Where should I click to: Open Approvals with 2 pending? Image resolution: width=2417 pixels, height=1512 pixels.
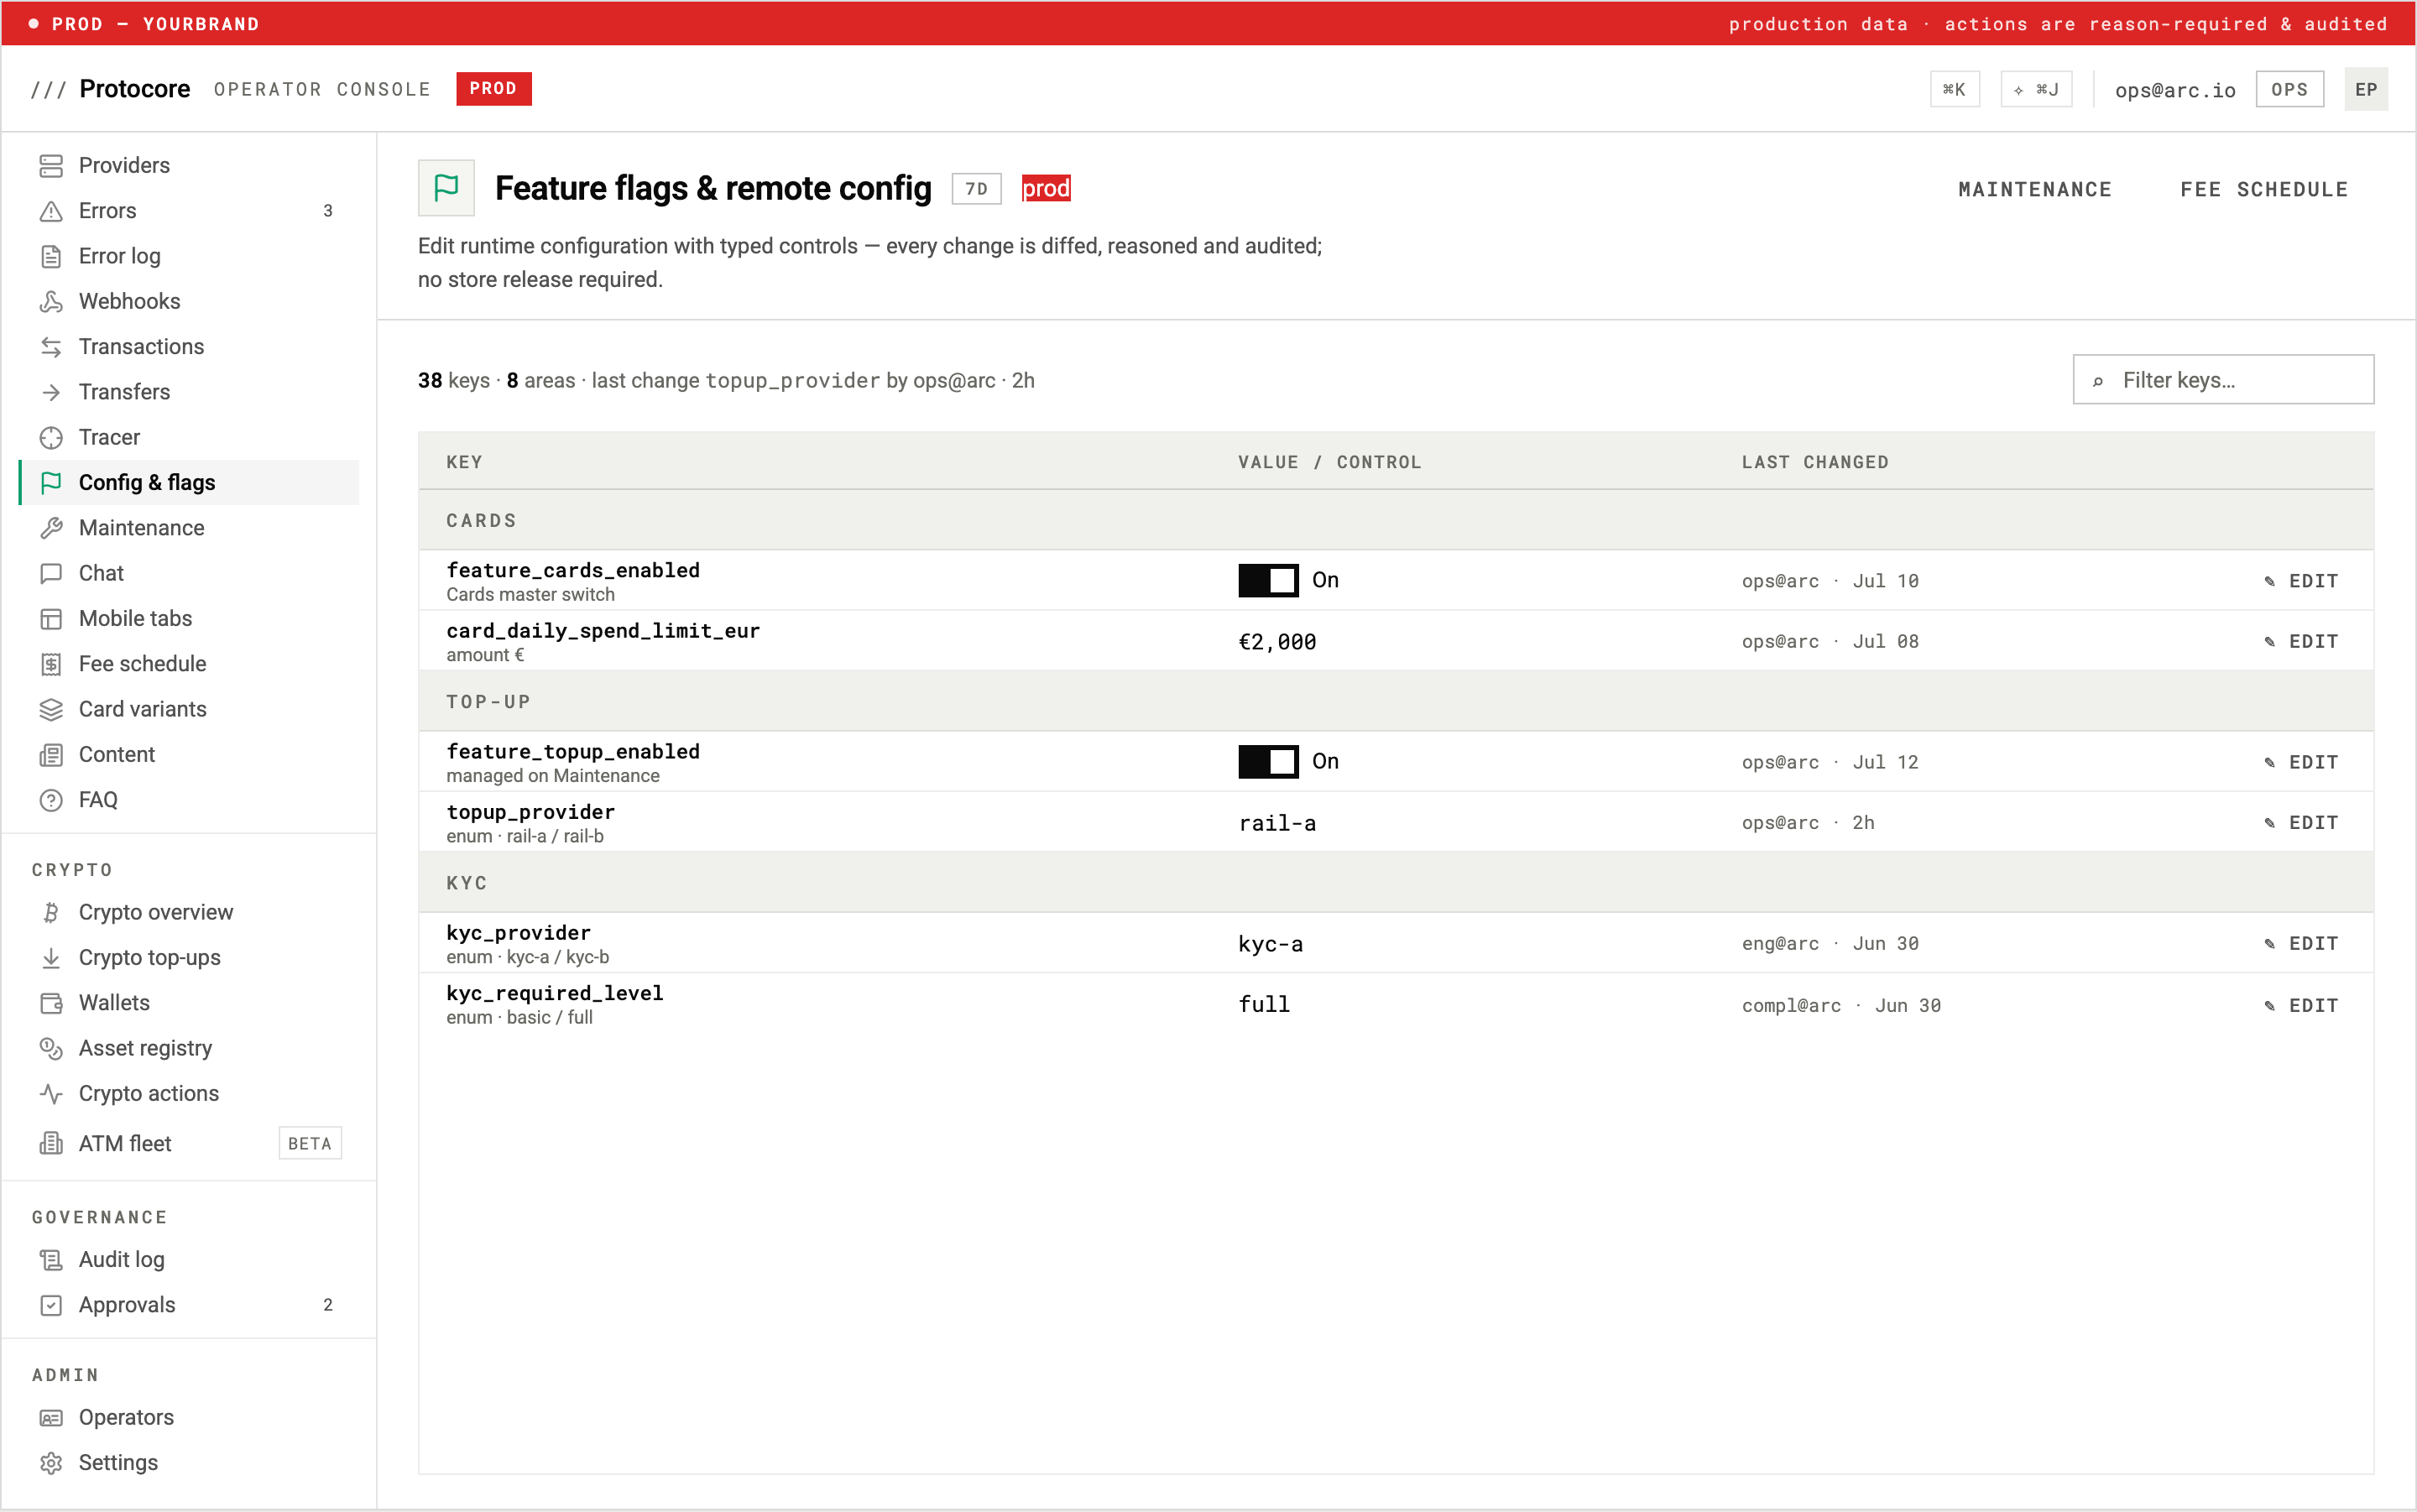(189, 1305)
